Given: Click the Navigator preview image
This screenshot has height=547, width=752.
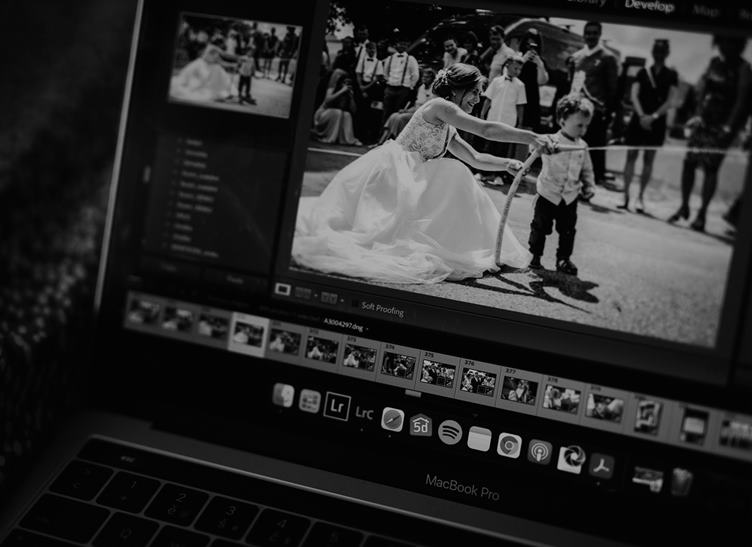Looking at the screenshot, I should point(235,66).
